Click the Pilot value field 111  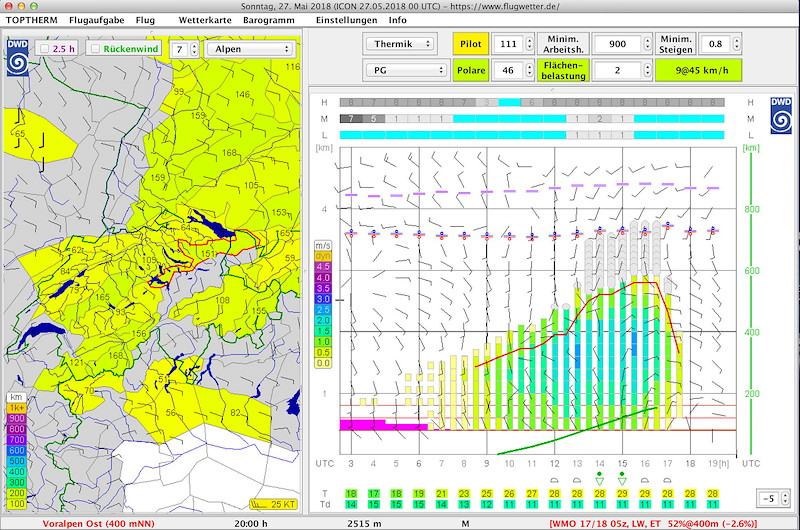[508, 44]
